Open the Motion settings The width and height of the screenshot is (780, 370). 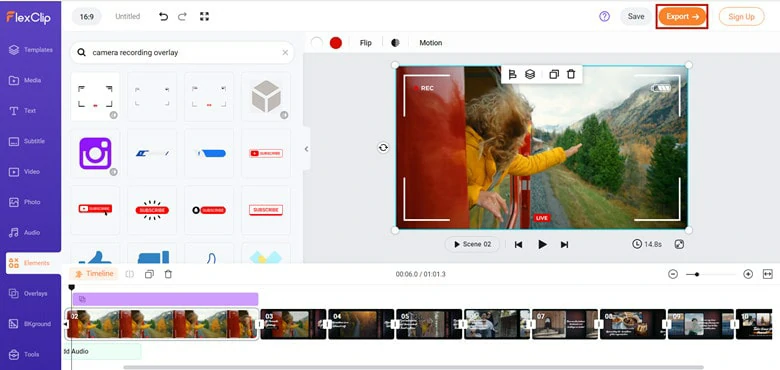[430, 43]
